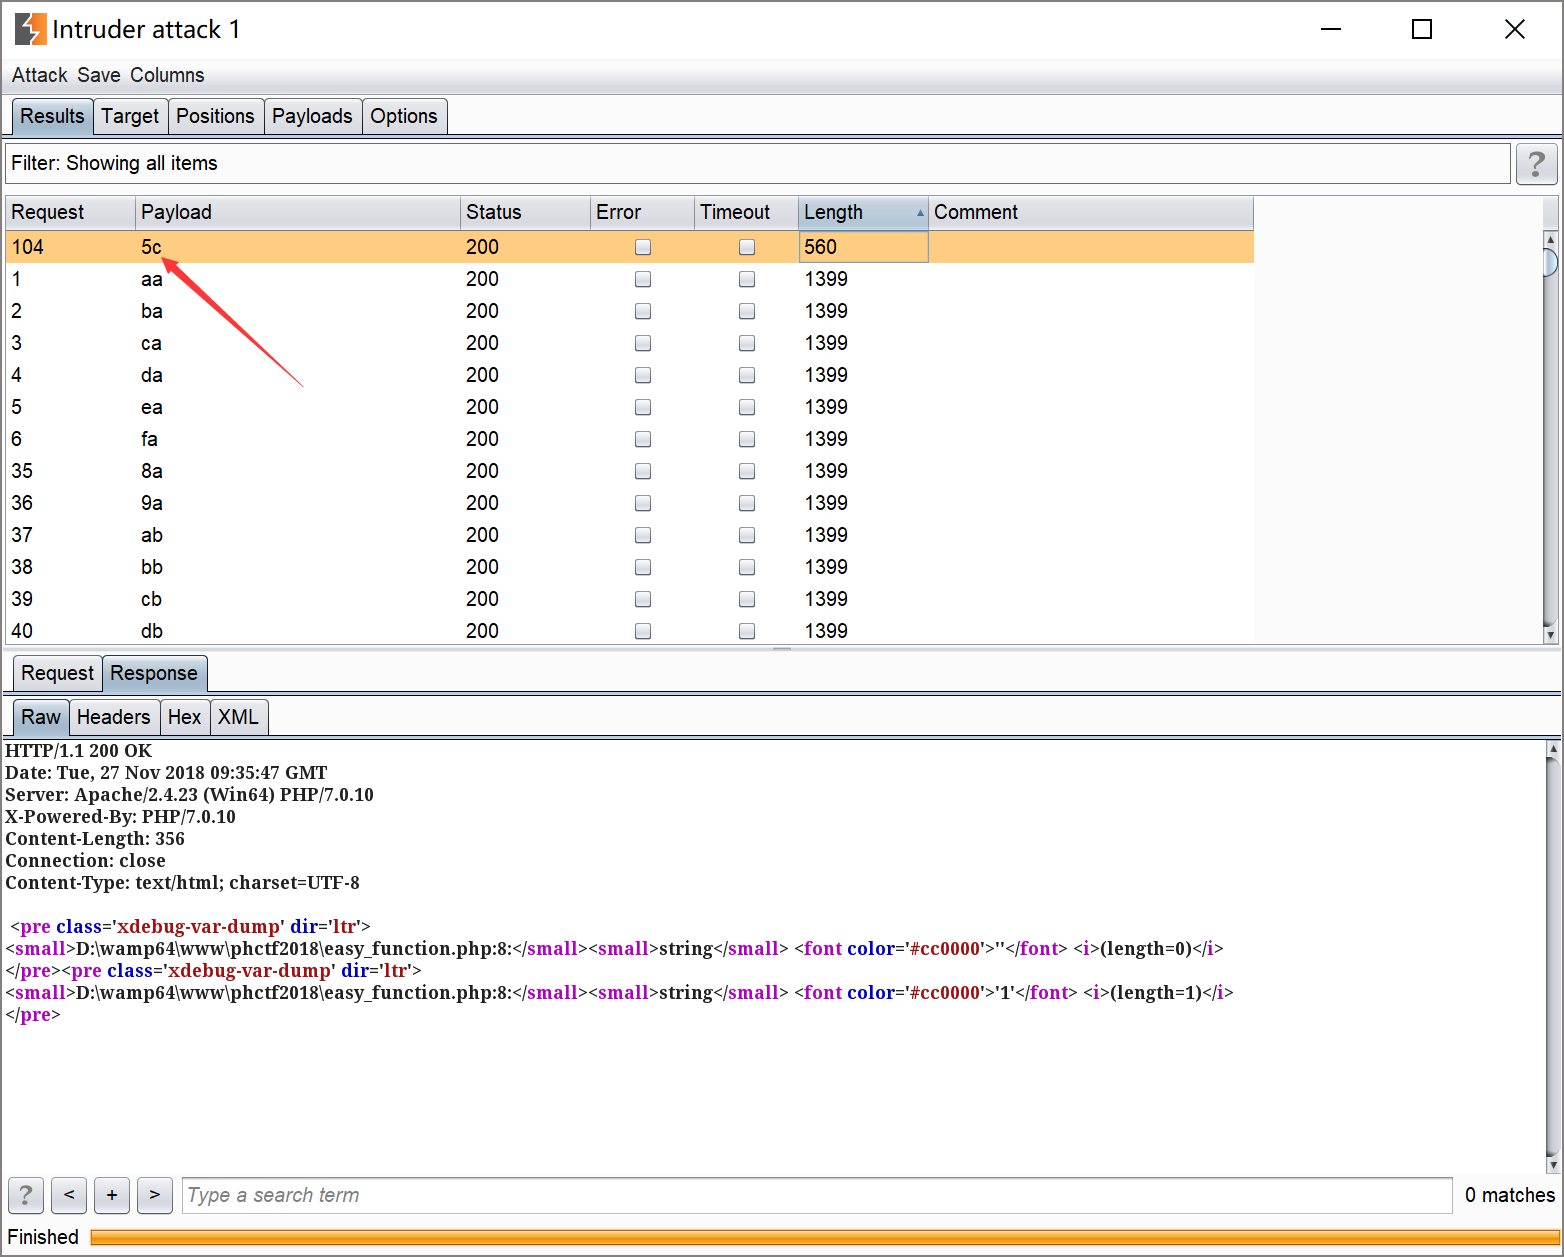Toggle Timeout checkbox in the ba row

747,311
